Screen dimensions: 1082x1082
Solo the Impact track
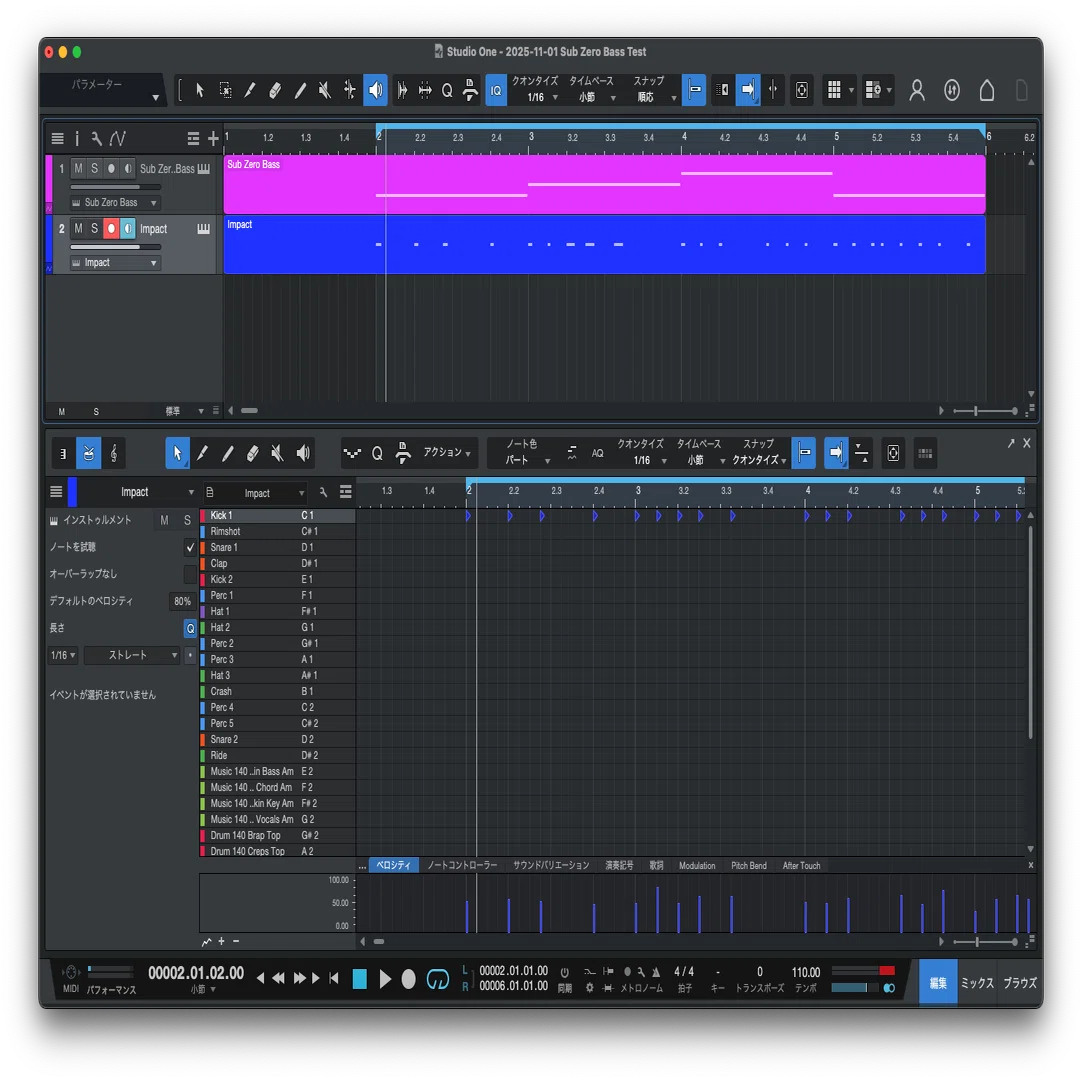[95, 228]
